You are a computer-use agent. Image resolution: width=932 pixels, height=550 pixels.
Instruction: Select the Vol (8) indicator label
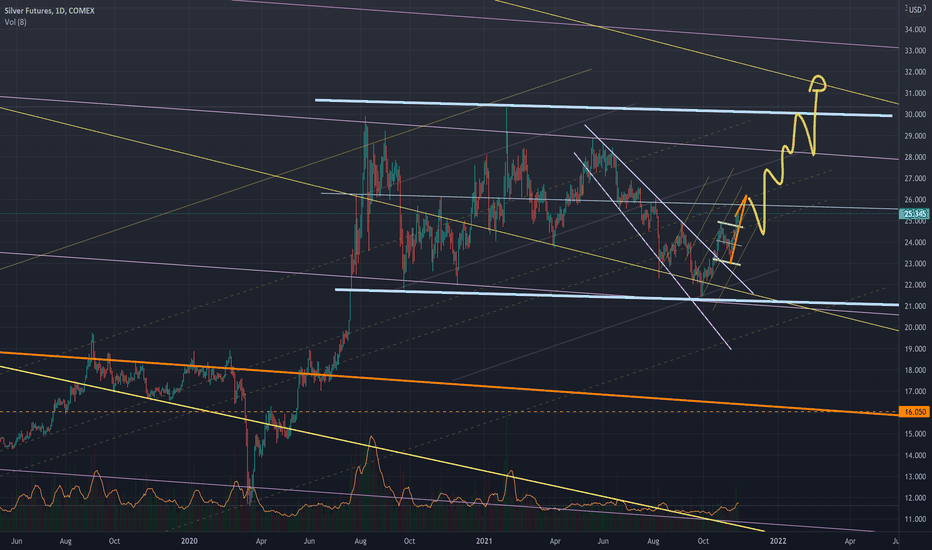(15, 23)
